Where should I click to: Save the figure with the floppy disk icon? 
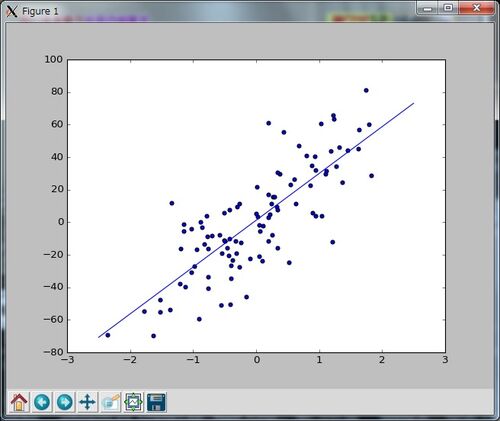(156, 402)
